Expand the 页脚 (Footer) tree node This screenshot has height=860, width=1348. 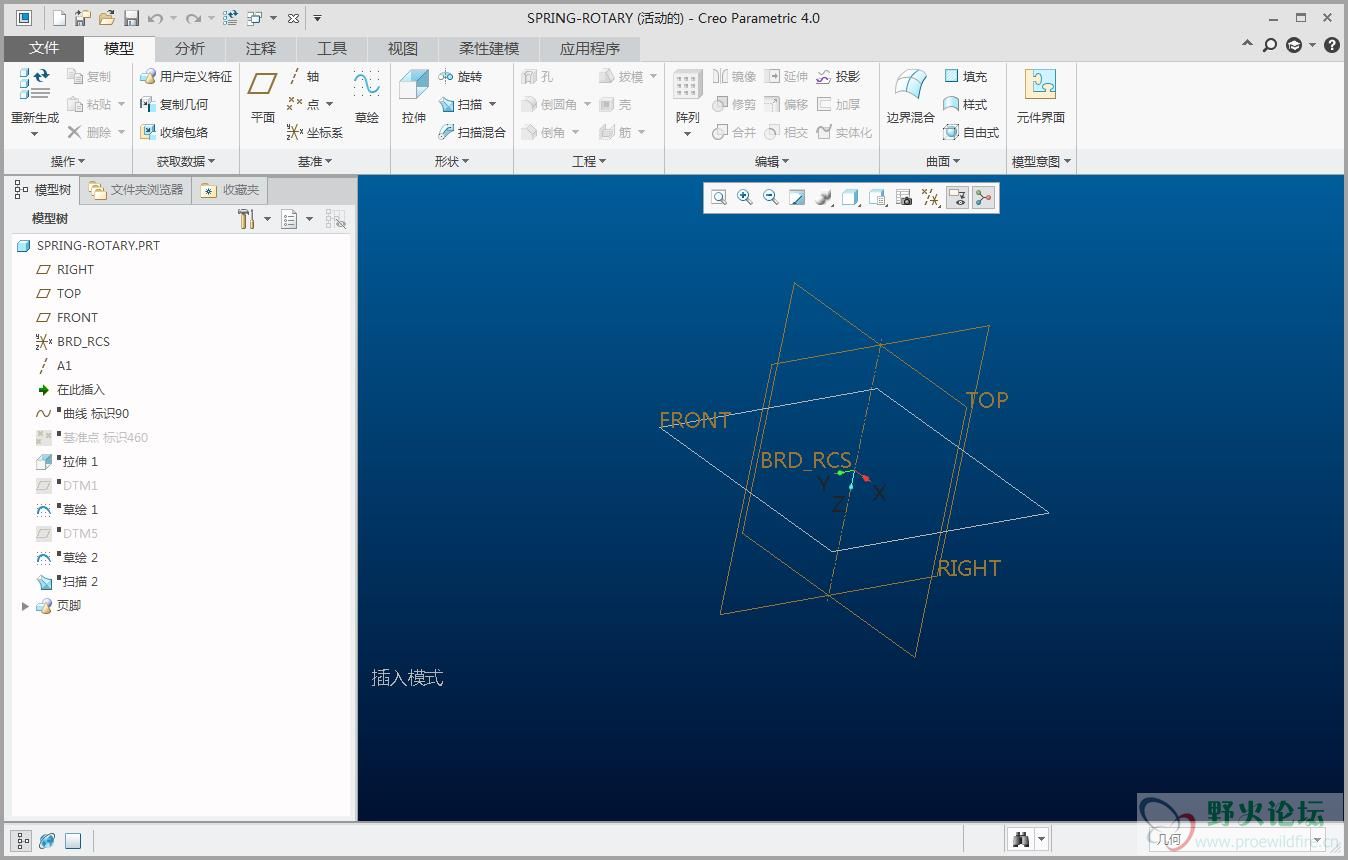point(25,606)
